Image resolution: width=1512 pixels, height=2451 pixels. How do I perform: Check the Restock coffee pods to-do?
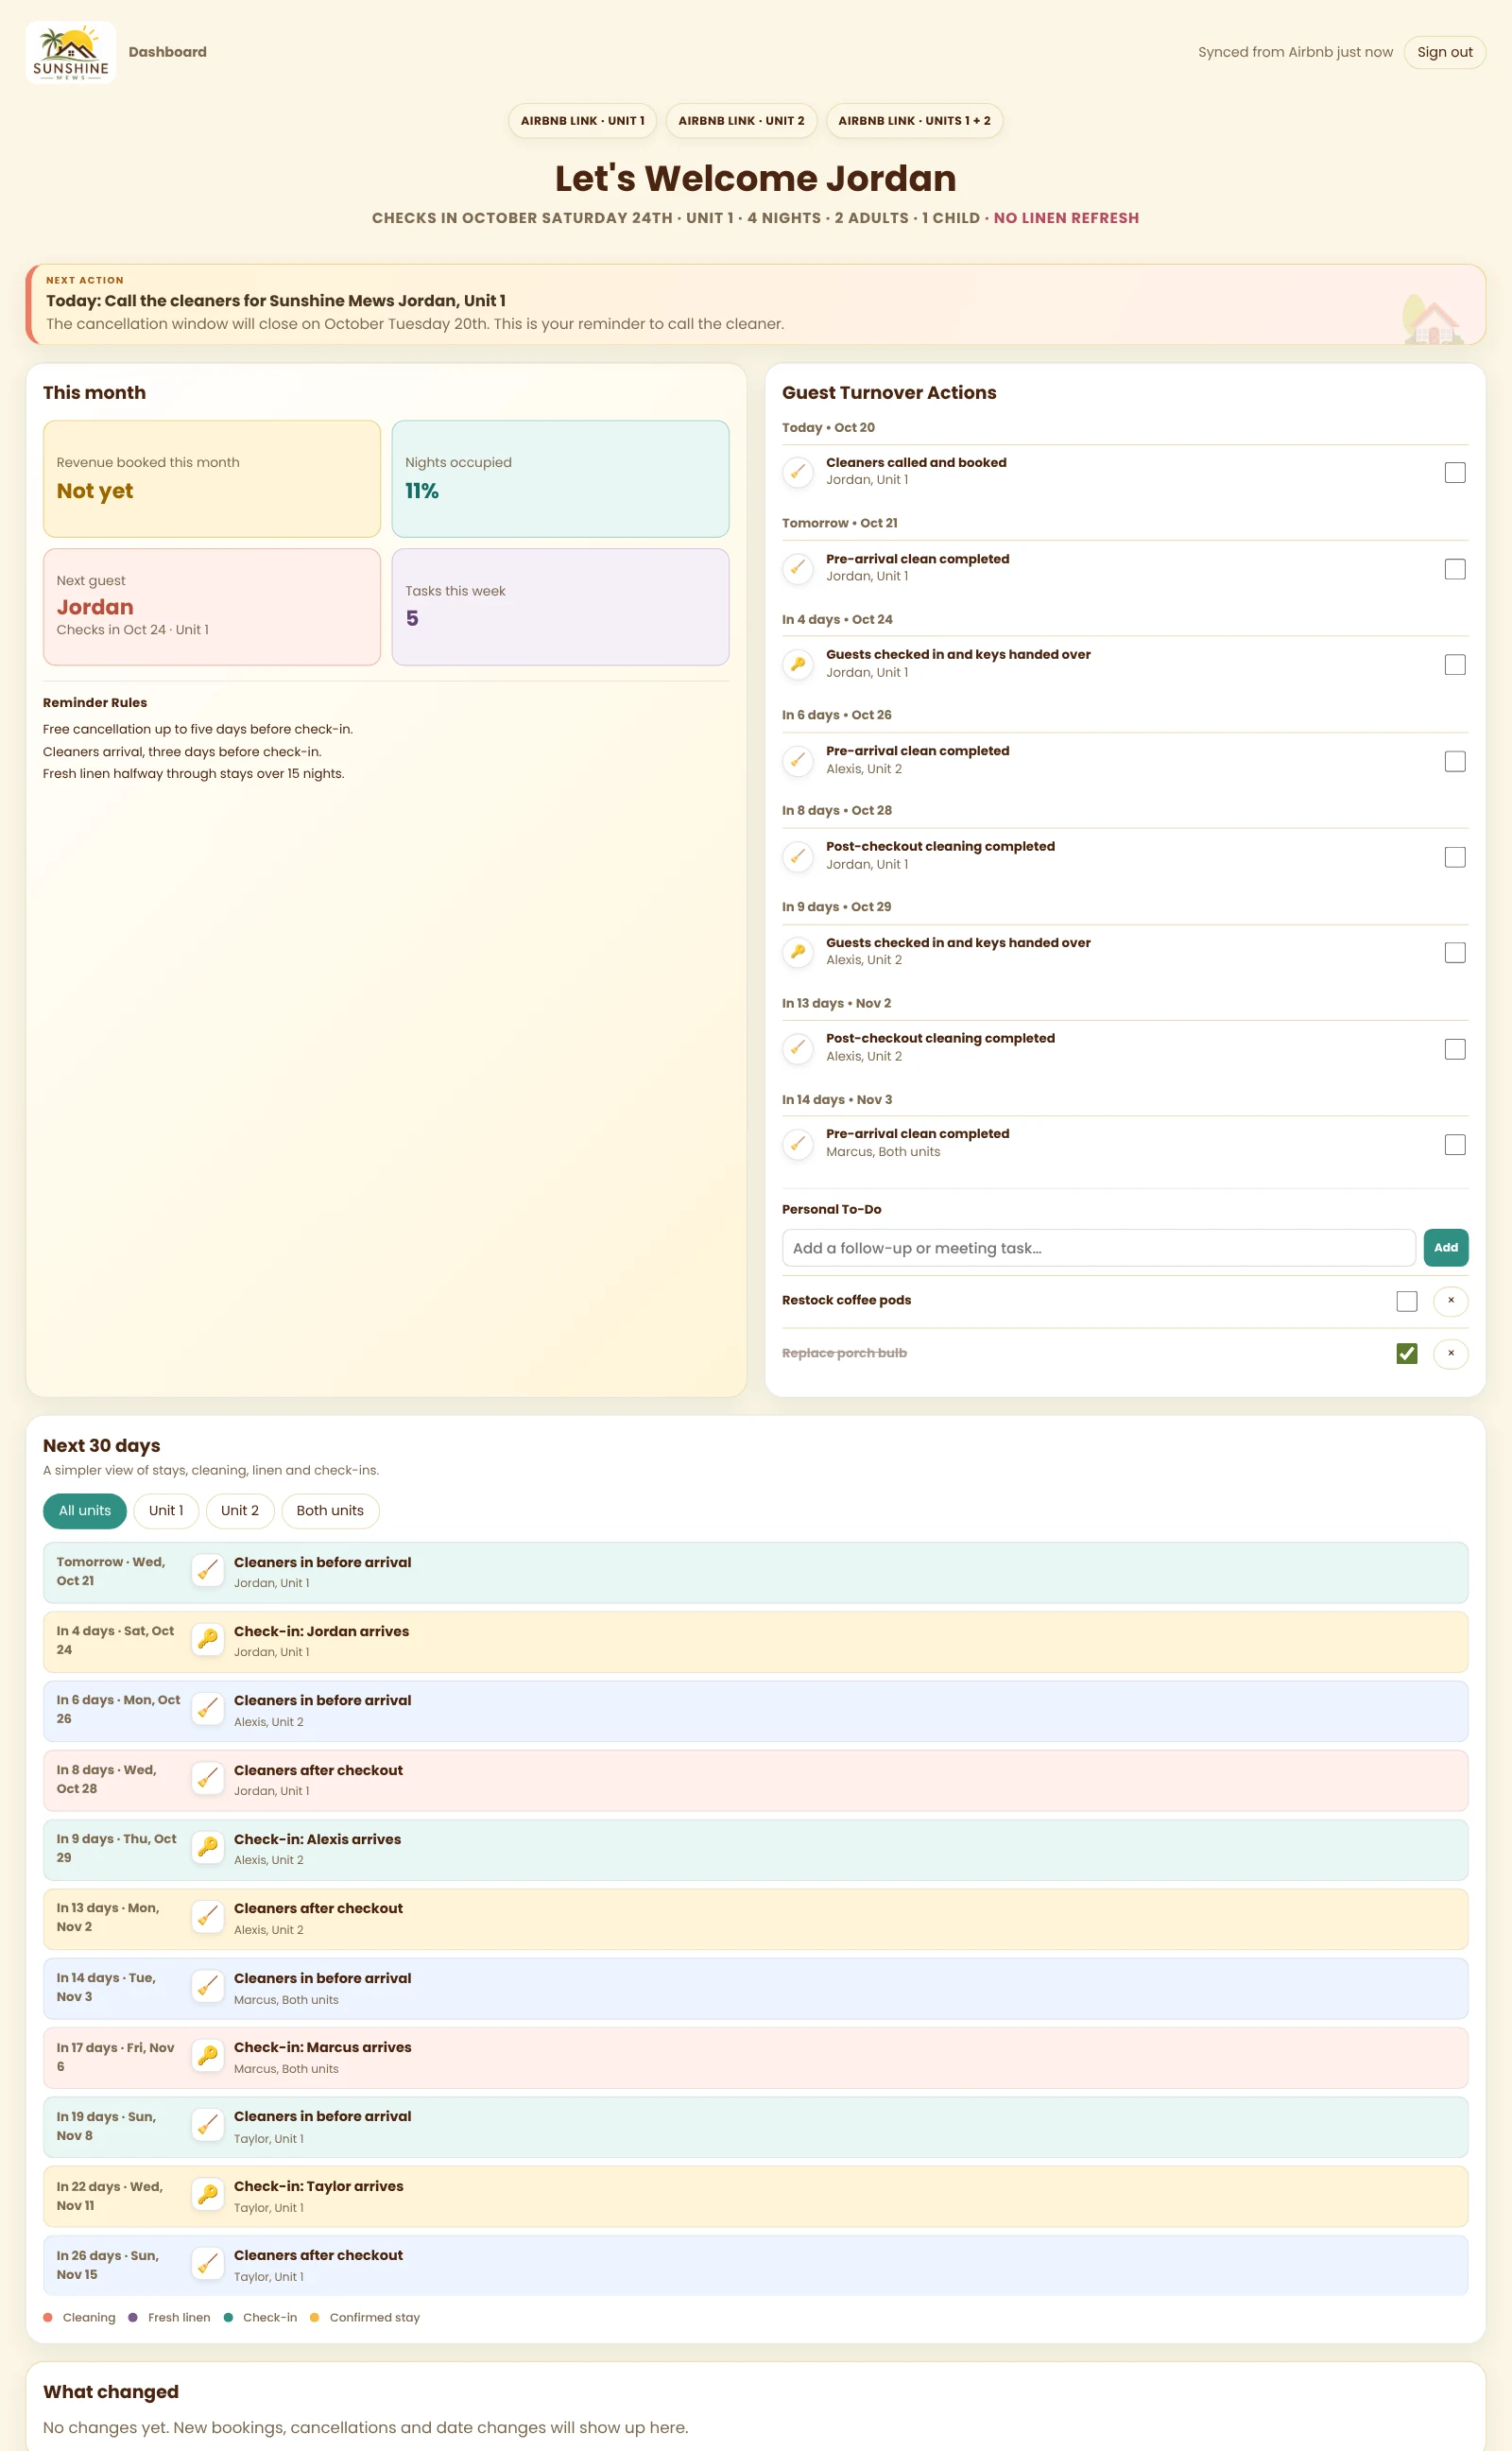[1407, 1301]
